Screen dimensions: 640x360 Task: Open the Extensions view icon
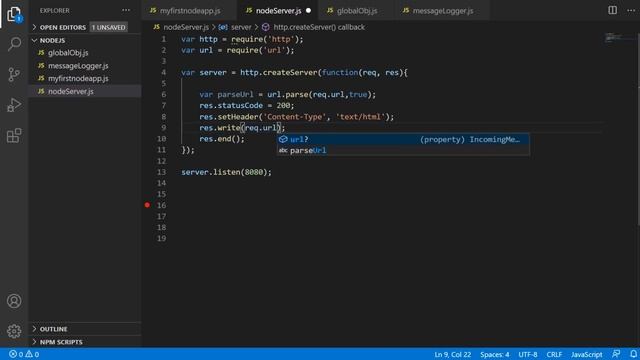coord(14,136)
